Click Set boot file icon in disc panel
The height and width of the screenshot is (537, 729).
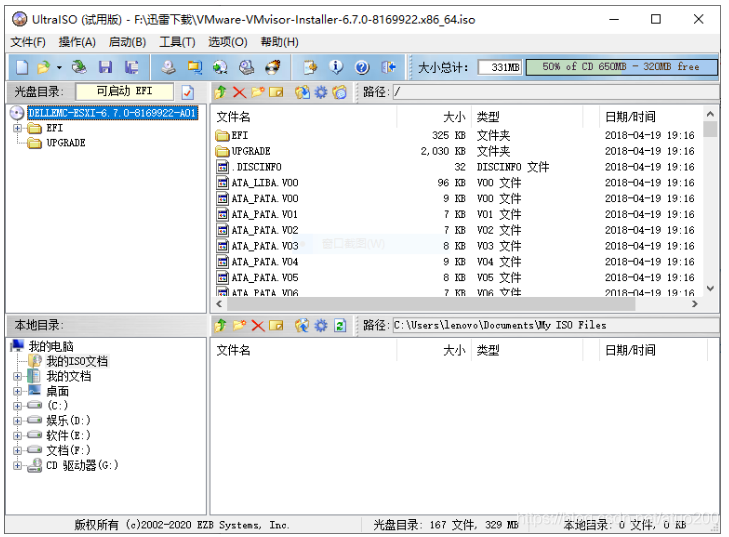pyautogui.click(x=340, y=92)
